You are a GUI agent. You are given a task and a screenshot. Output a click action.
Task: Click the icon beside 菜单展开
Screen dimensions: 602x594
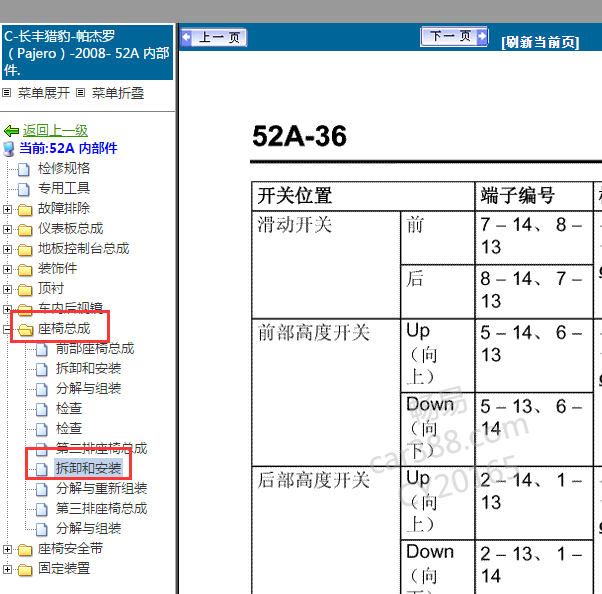point(7,93)
